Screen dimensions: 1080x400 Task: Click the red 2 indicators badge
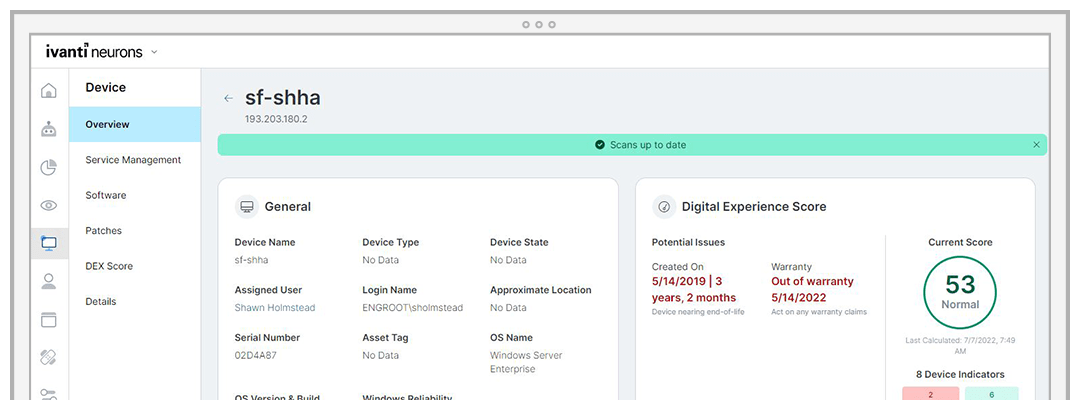coord(931,394)
